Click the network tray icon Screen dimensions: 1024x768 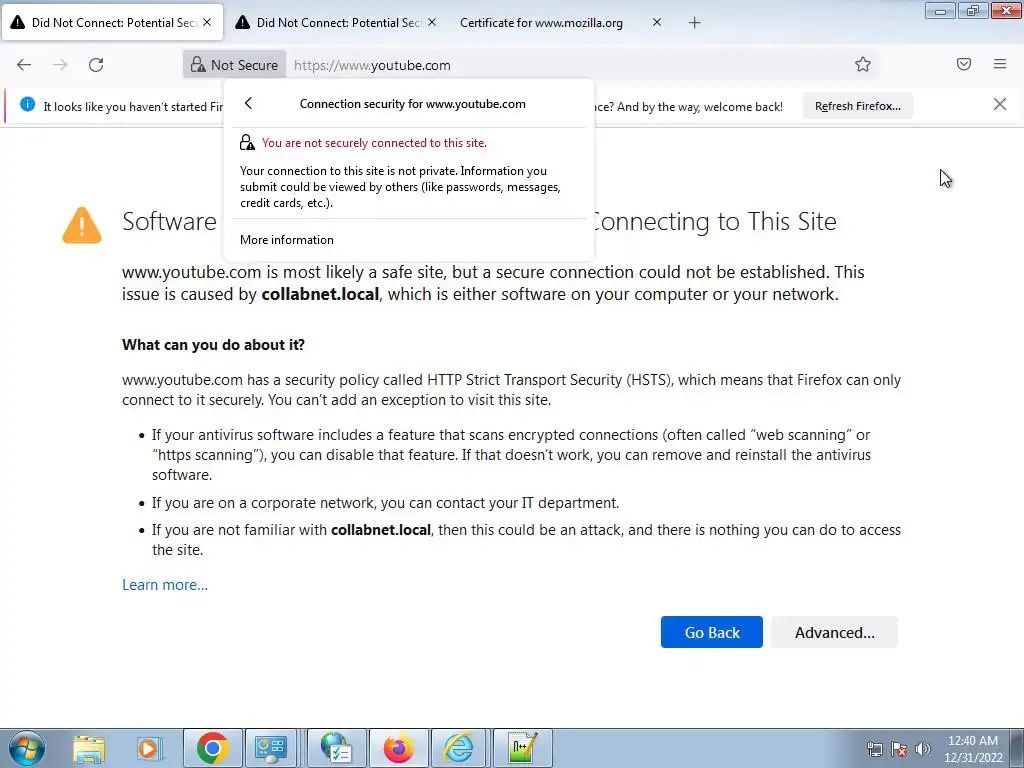pos(874,749)
